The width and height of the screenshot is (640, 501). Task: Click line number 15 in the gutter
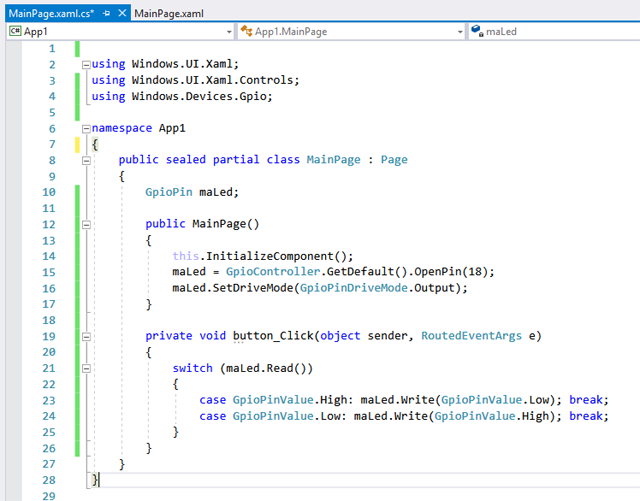pos(49,271)
